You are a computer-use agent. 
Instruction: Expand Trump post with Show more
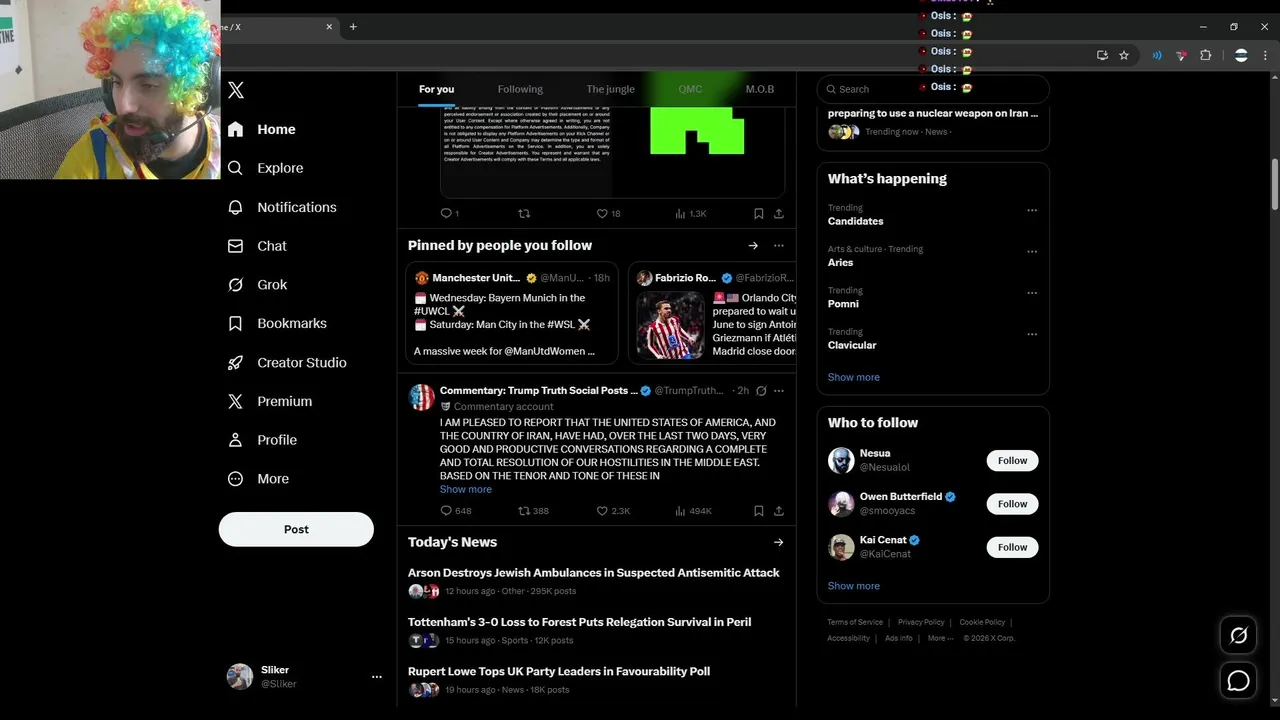tap(465, 489)
